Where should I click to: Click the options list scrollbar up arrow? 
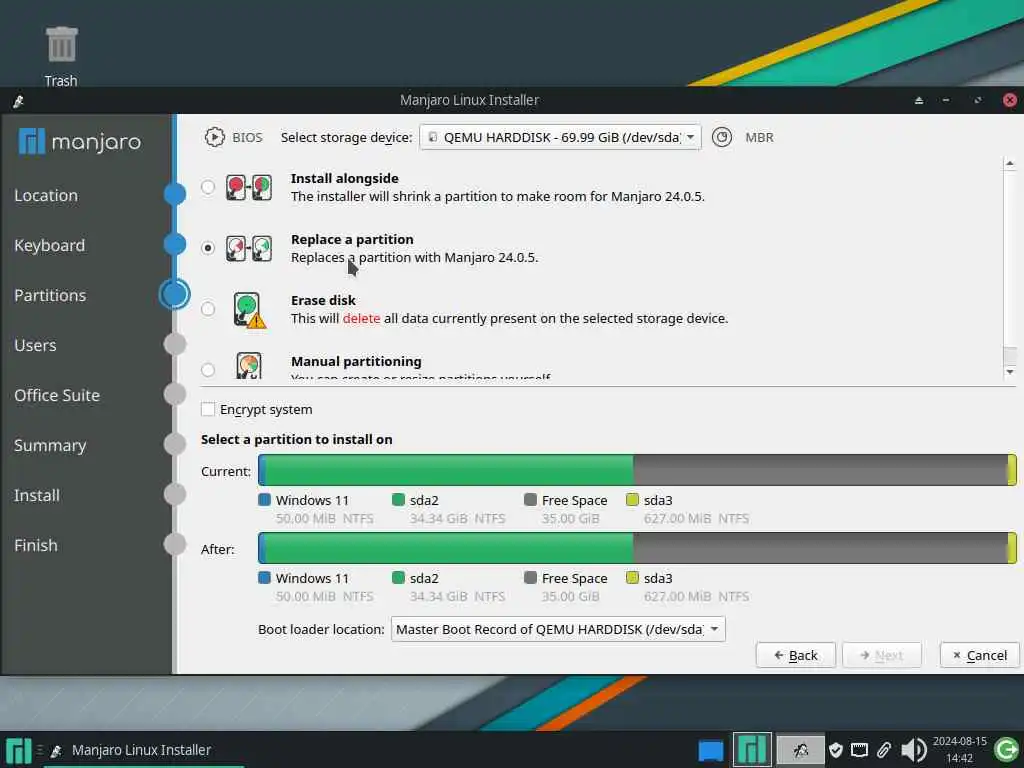pos(1010,163)
